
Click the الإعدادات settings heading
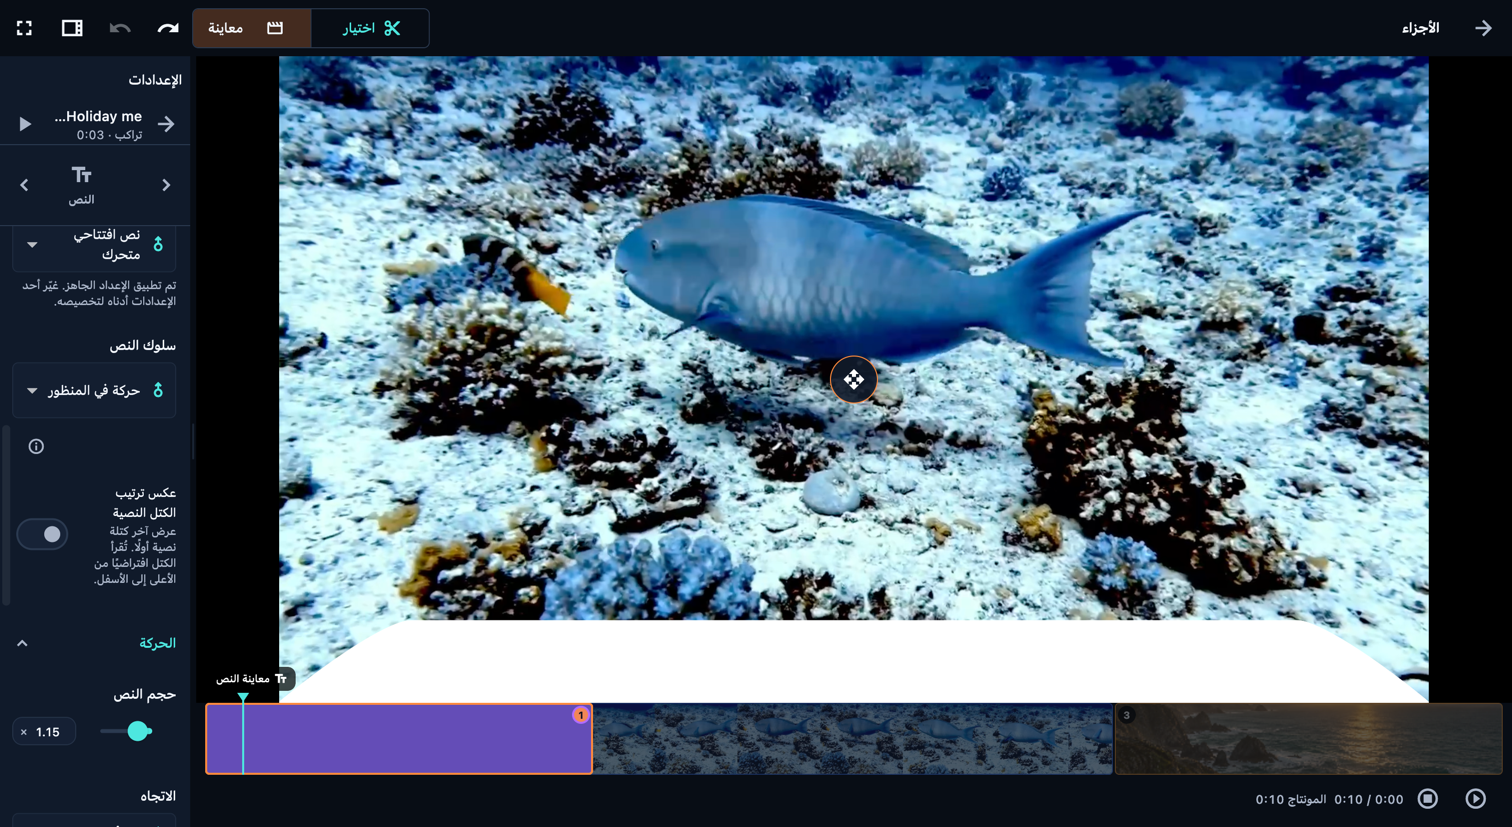[x=155, y=80]
